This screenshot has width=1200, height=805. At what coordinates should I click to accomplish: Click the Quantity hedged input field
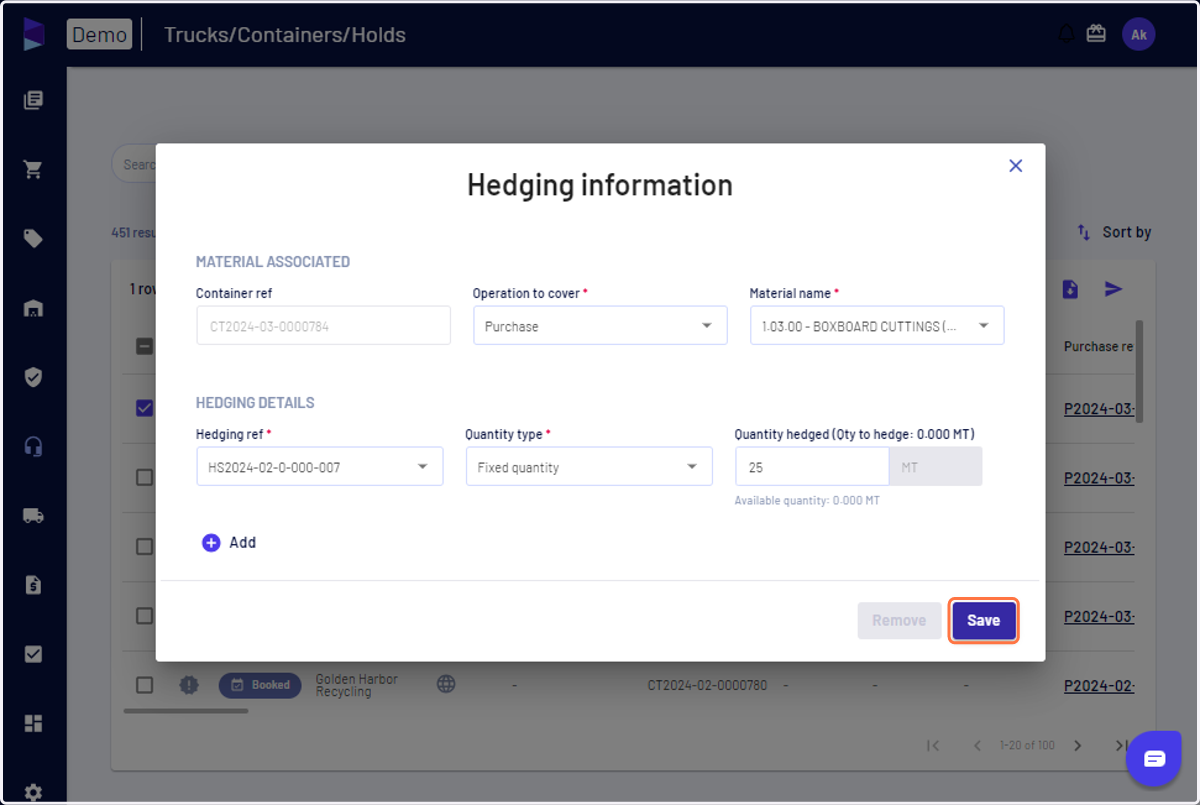(812, 467)
